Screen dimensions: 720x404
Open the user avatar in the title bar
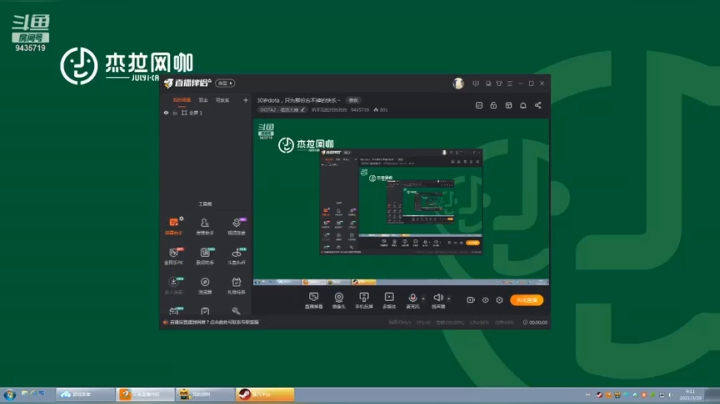(x=458, y=83)
